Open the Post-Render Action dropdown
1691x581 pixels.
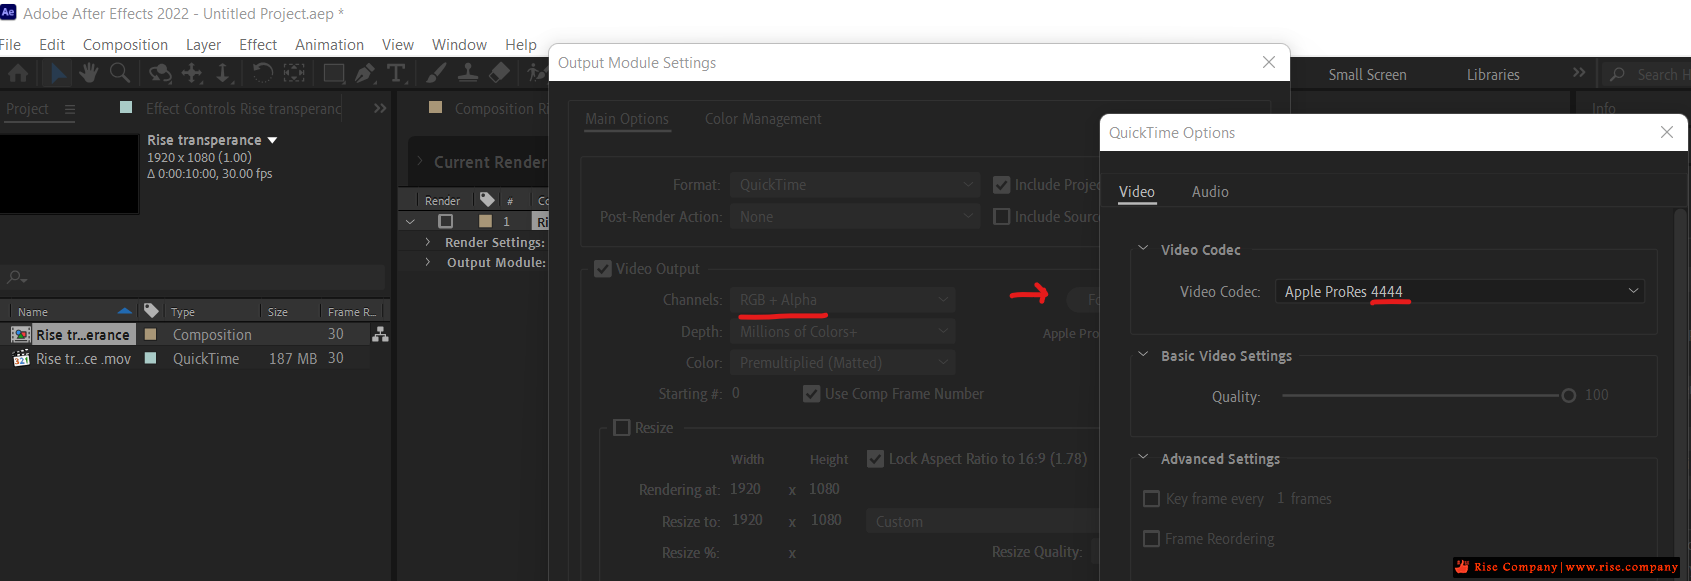point(854,217)
